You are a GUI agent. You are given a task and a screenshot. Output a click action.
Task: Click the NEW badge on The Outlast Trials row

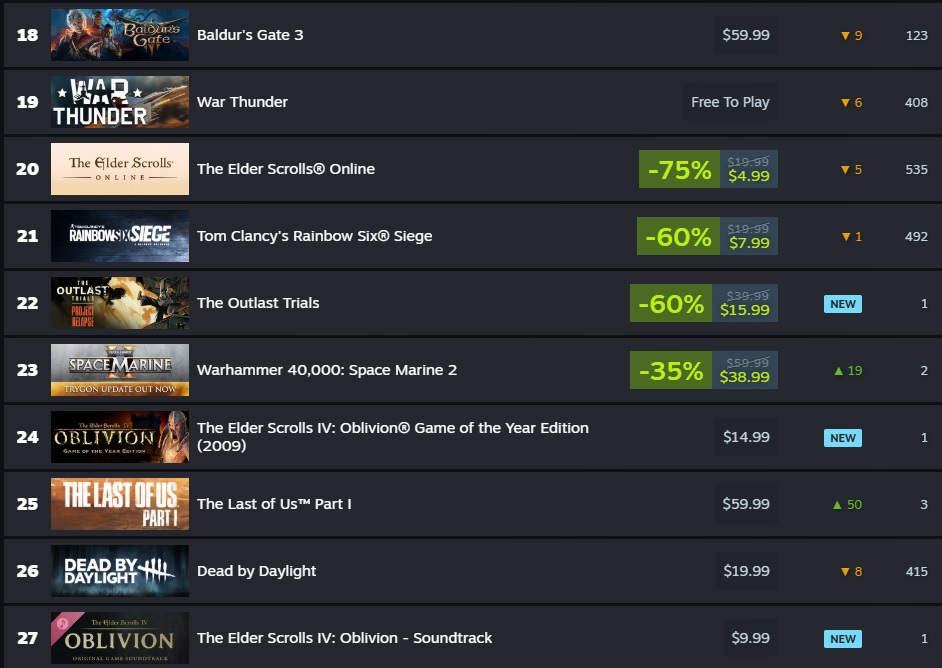pos(842,304)
